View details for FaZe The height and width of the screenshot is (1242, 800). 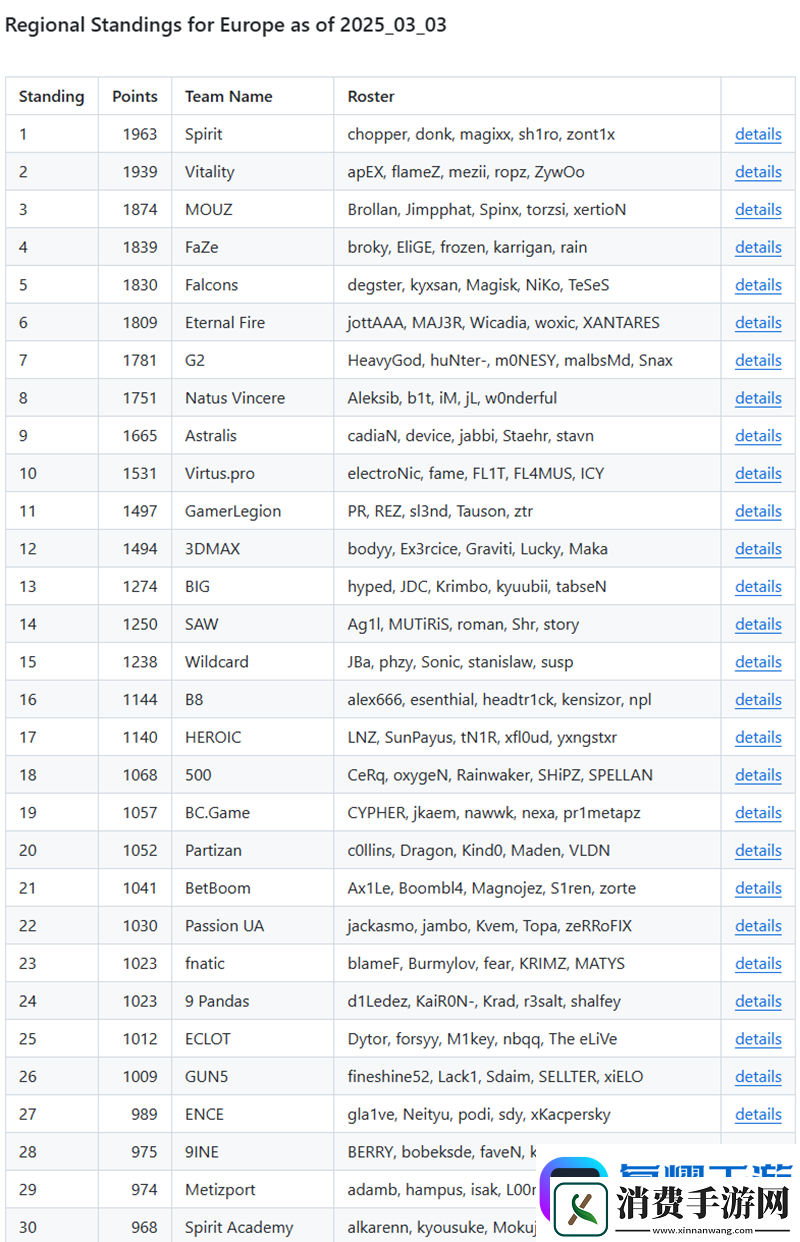(758, 247)
